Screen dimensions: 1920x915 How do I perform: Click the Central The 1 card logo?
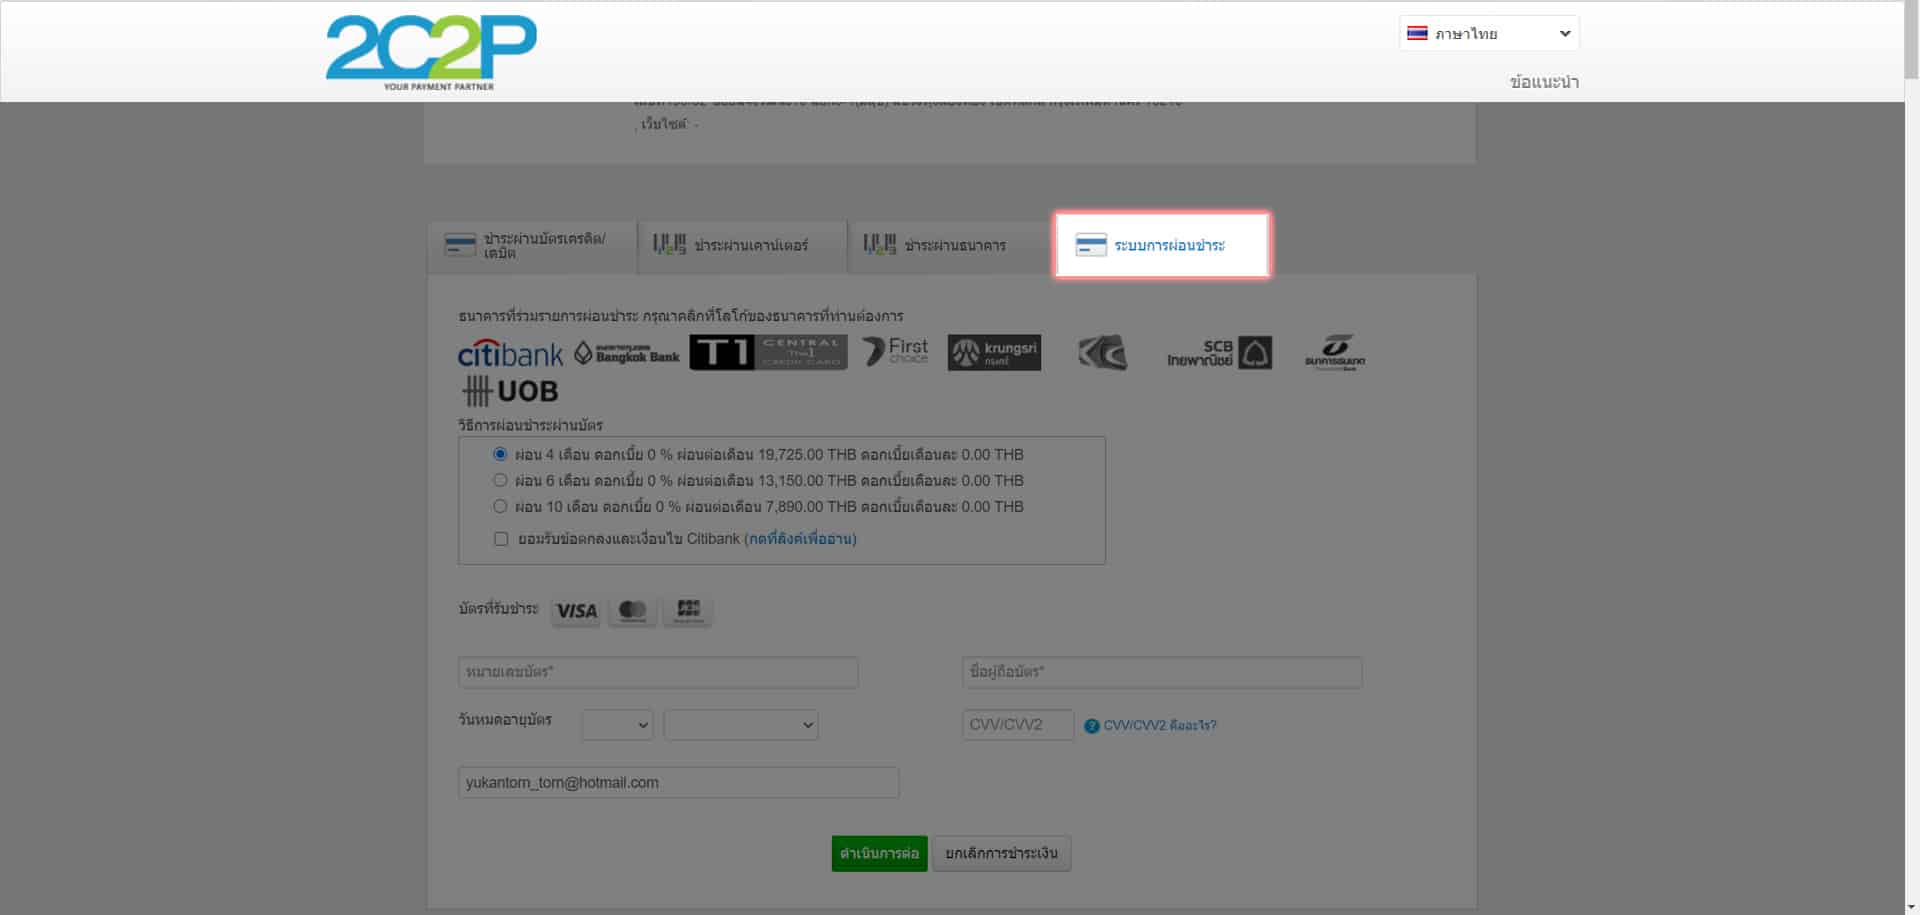coord(768,352)
